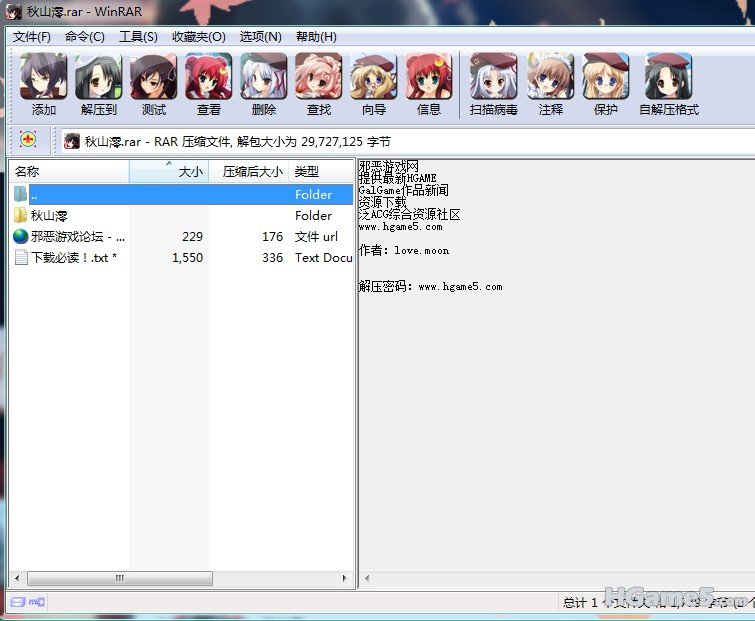The image size is (755, 621).
Task: Select the text document icon of 下载必读!.txt
Action: tap(21, 258)
